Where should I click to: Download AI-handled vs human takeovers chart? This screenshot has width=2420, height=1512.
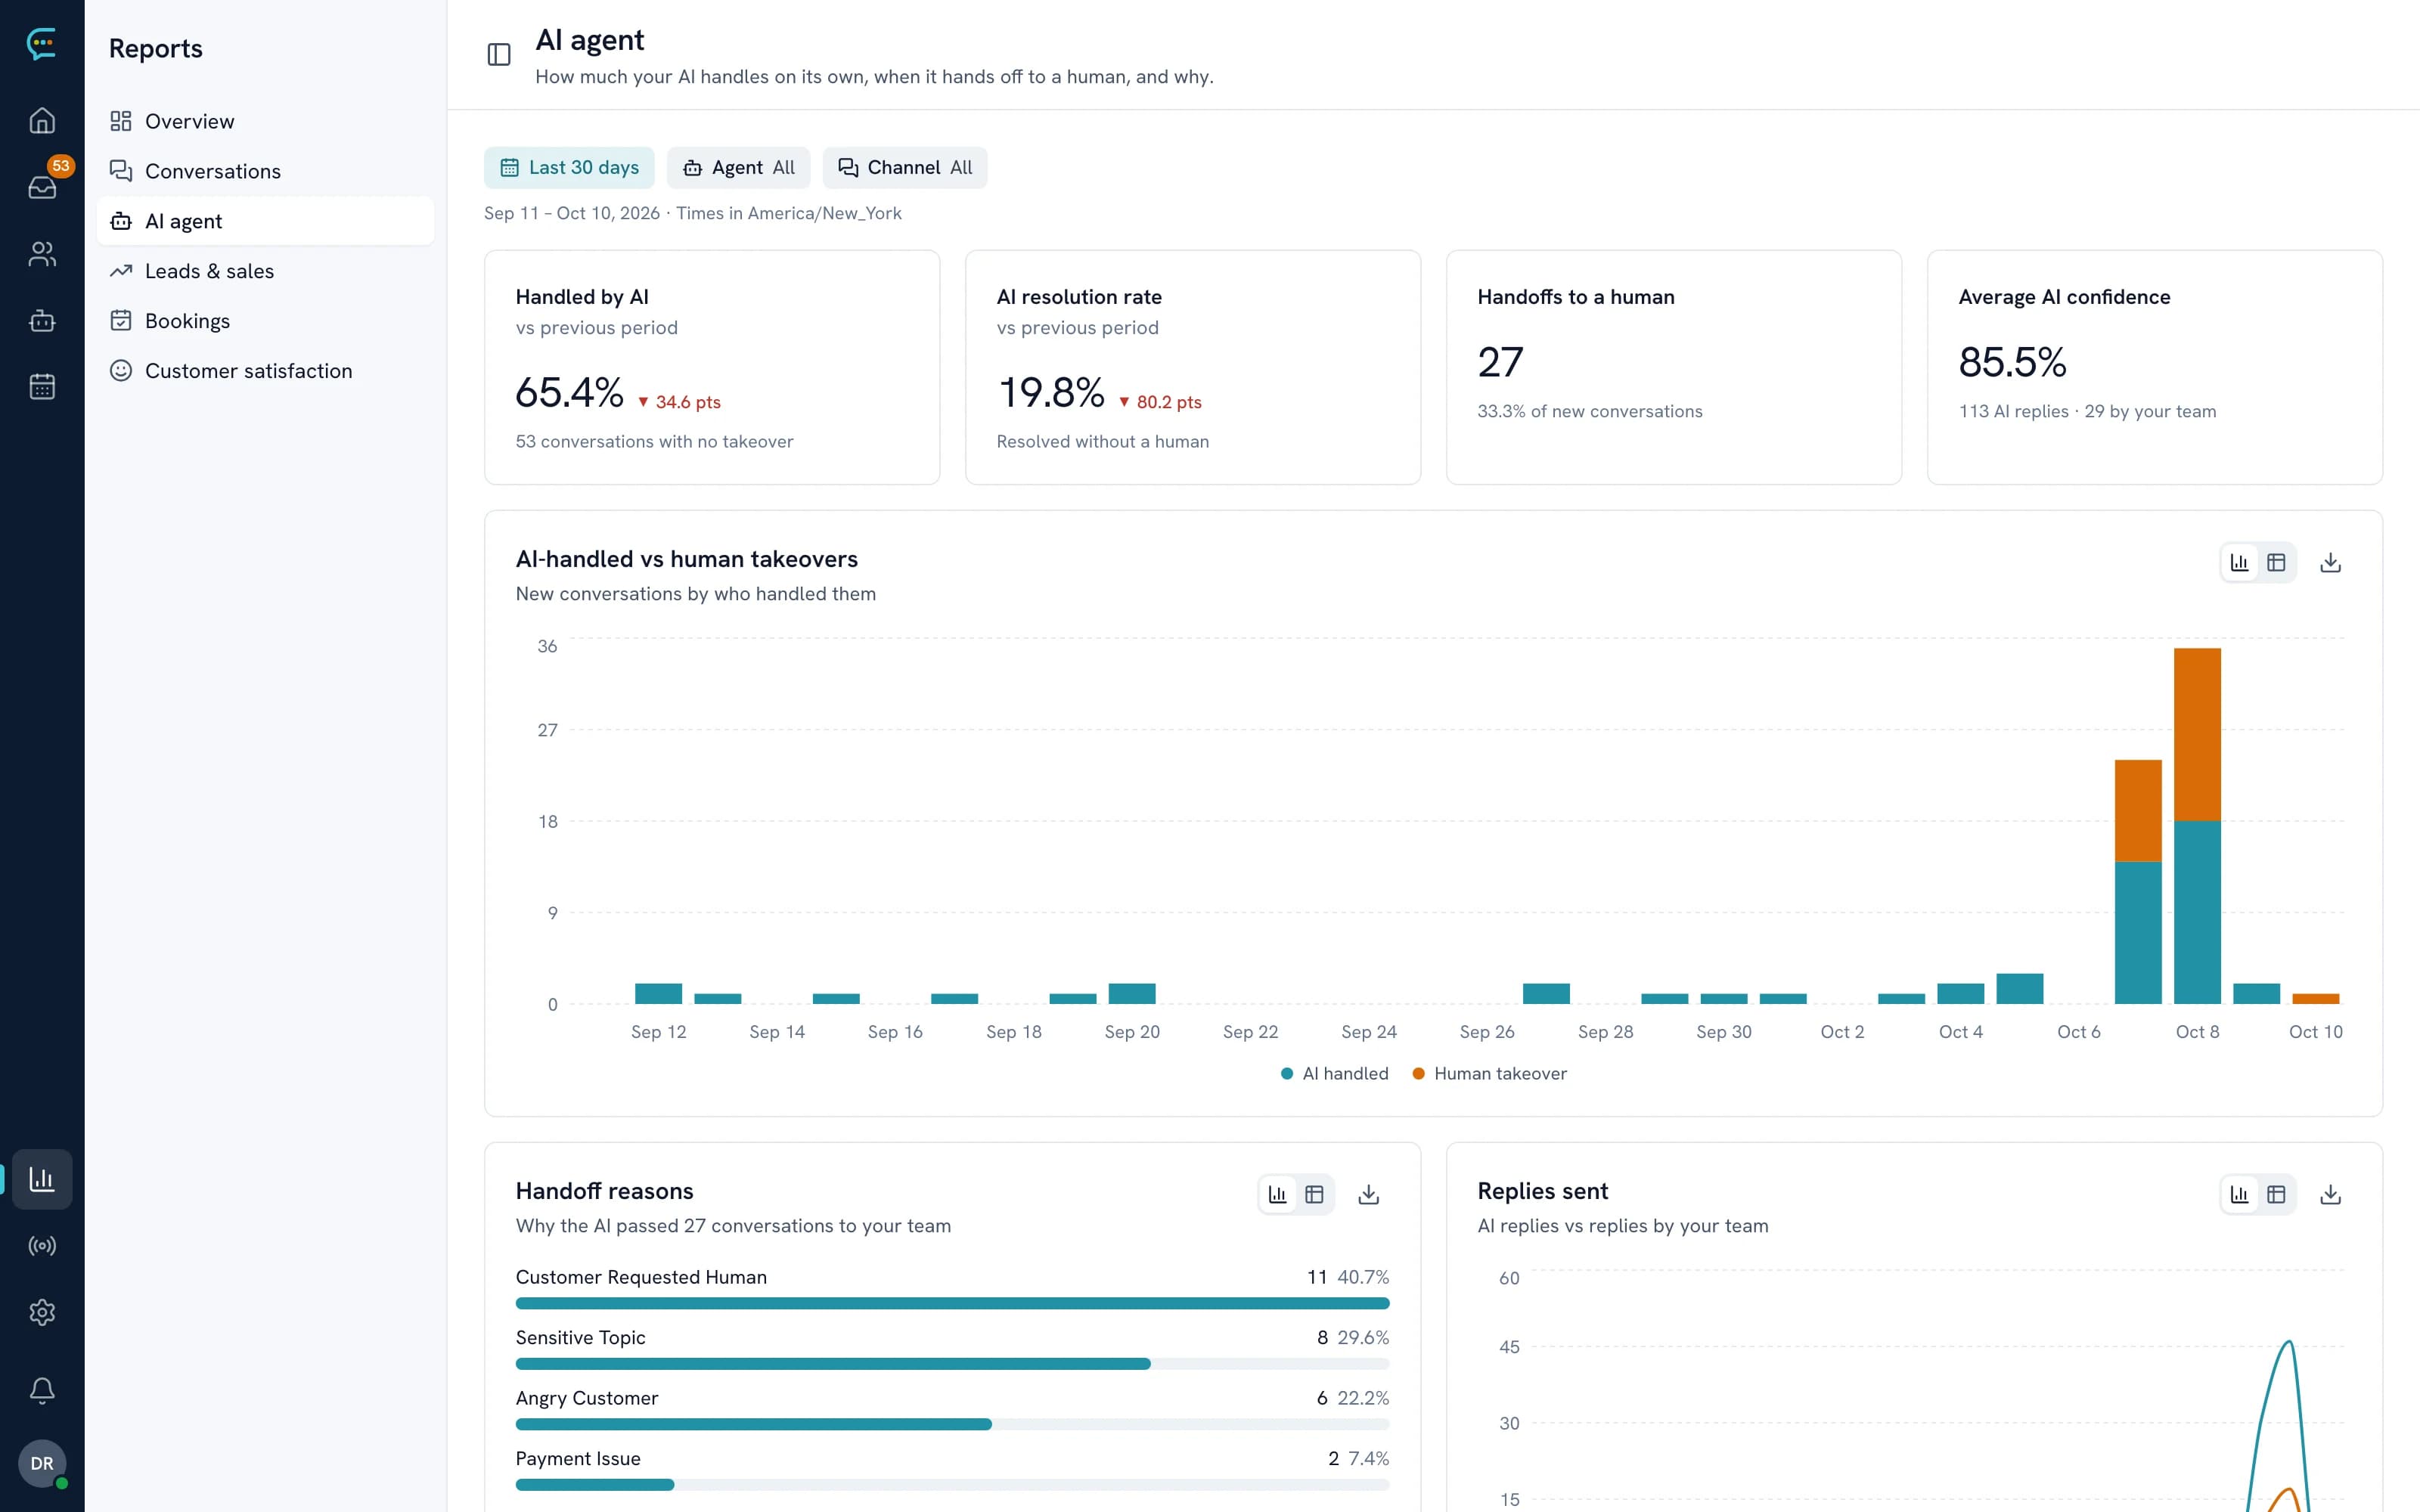pos(2330,563)
